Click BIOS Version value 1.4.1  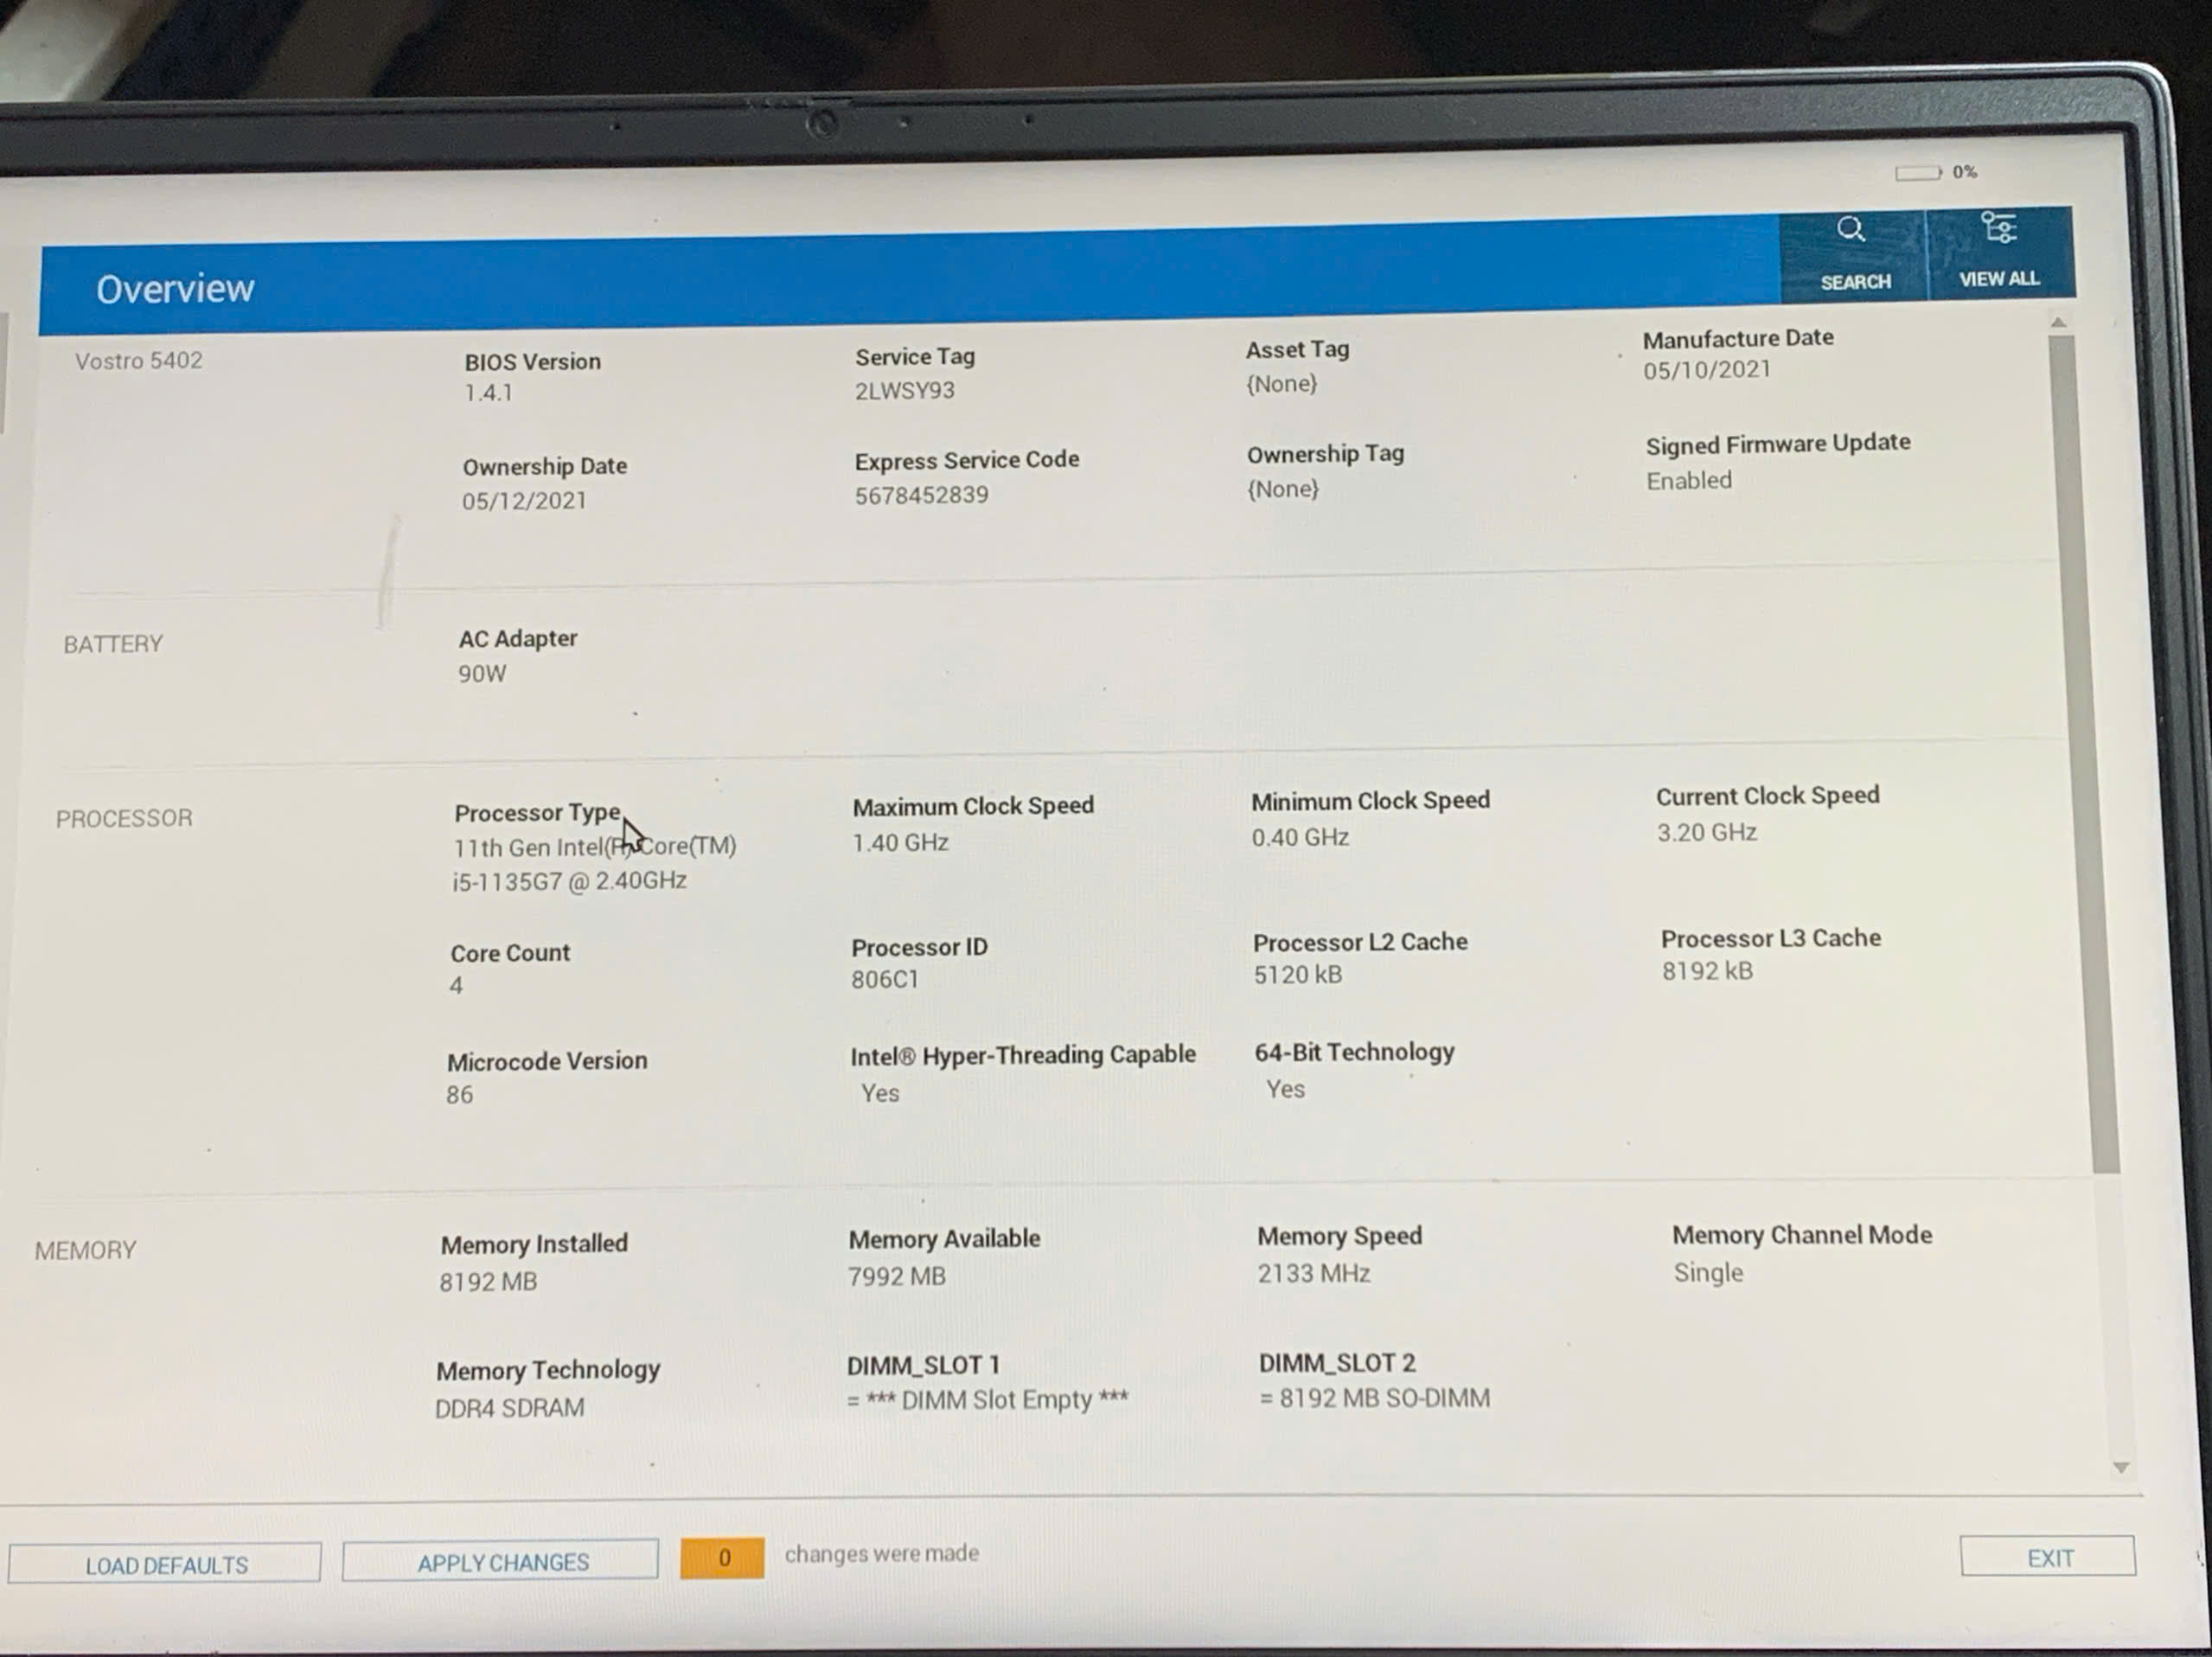point(488,393)
